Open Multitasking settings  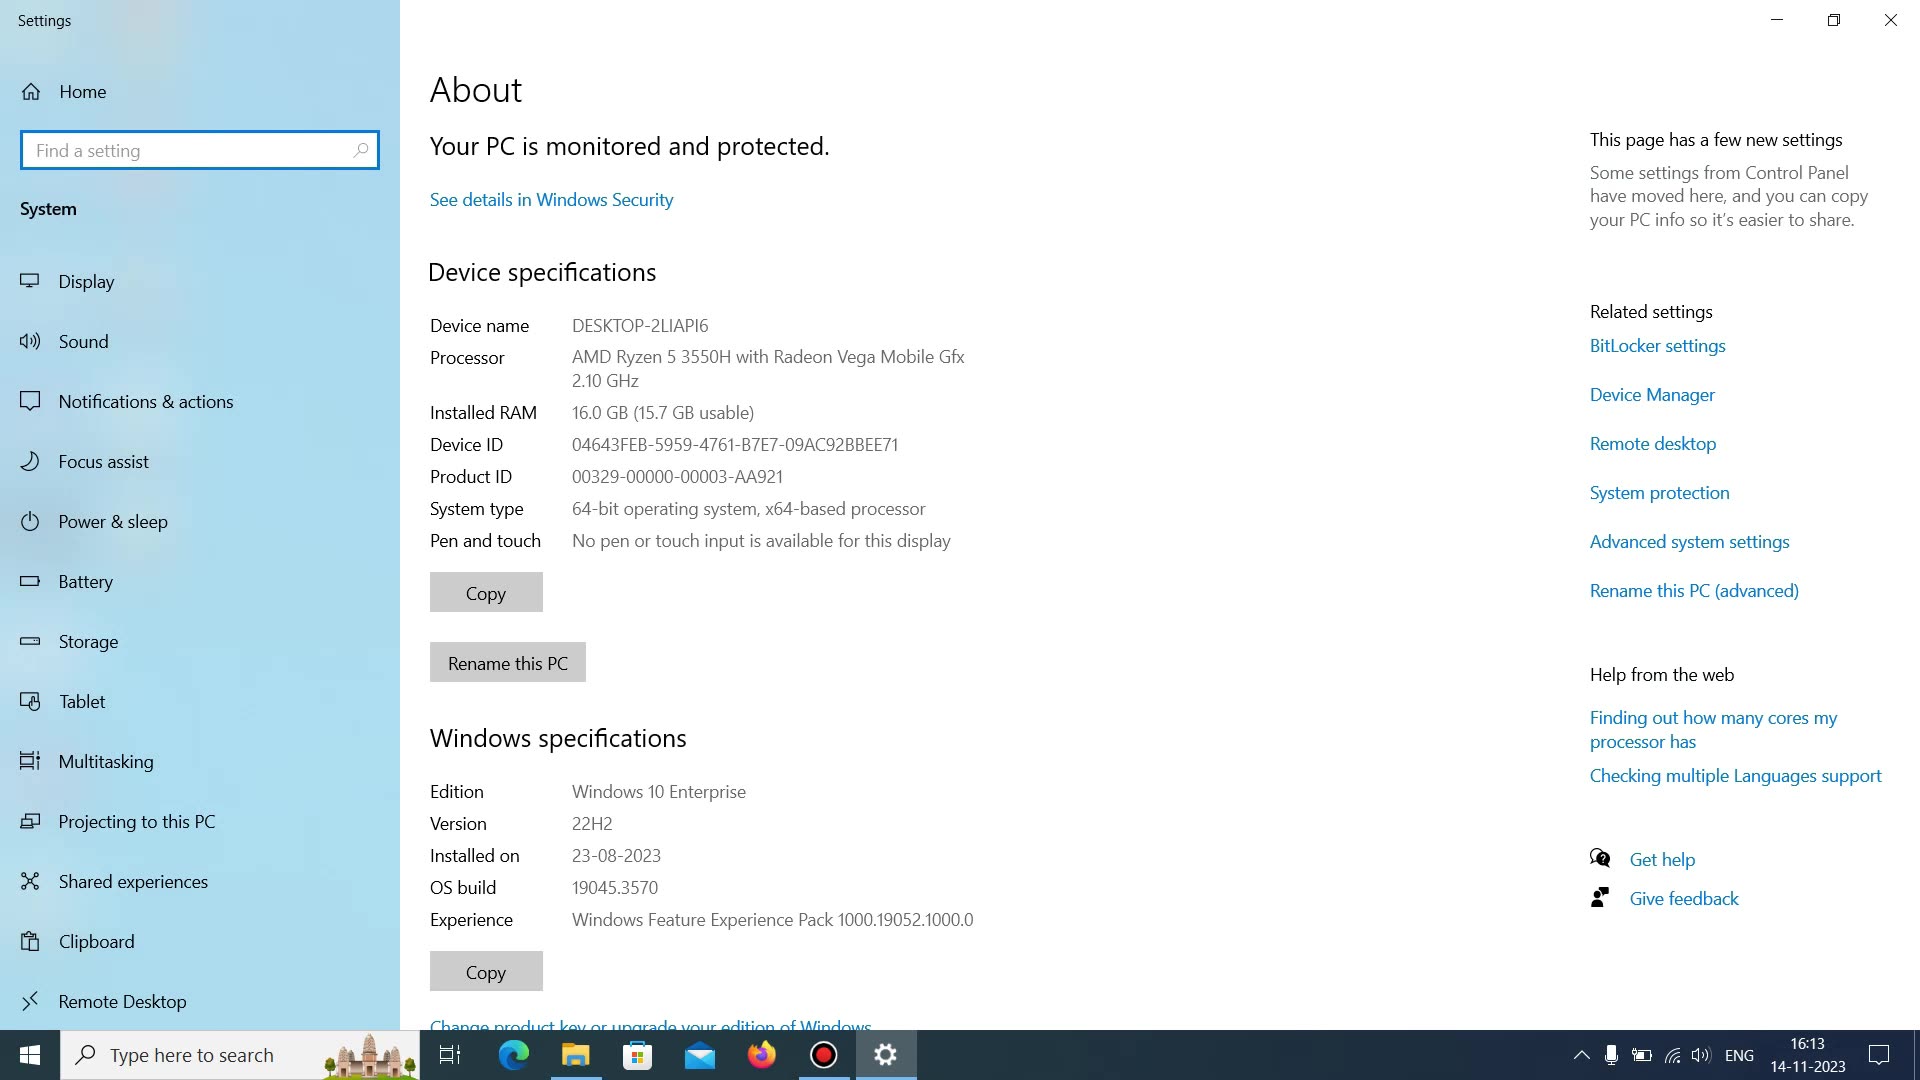point(106,761)
